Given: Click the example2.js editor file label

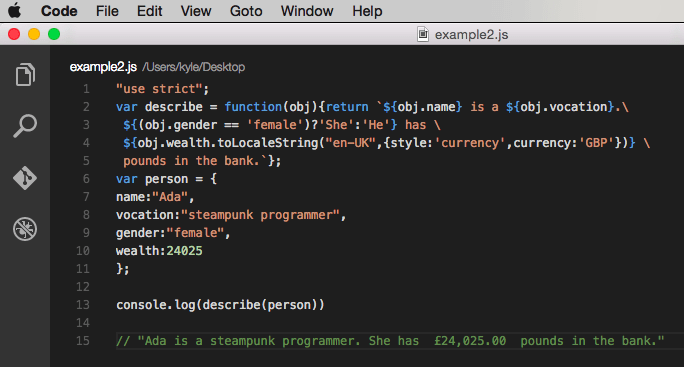Looking at the screenshot, I should (x=103, y=67).
